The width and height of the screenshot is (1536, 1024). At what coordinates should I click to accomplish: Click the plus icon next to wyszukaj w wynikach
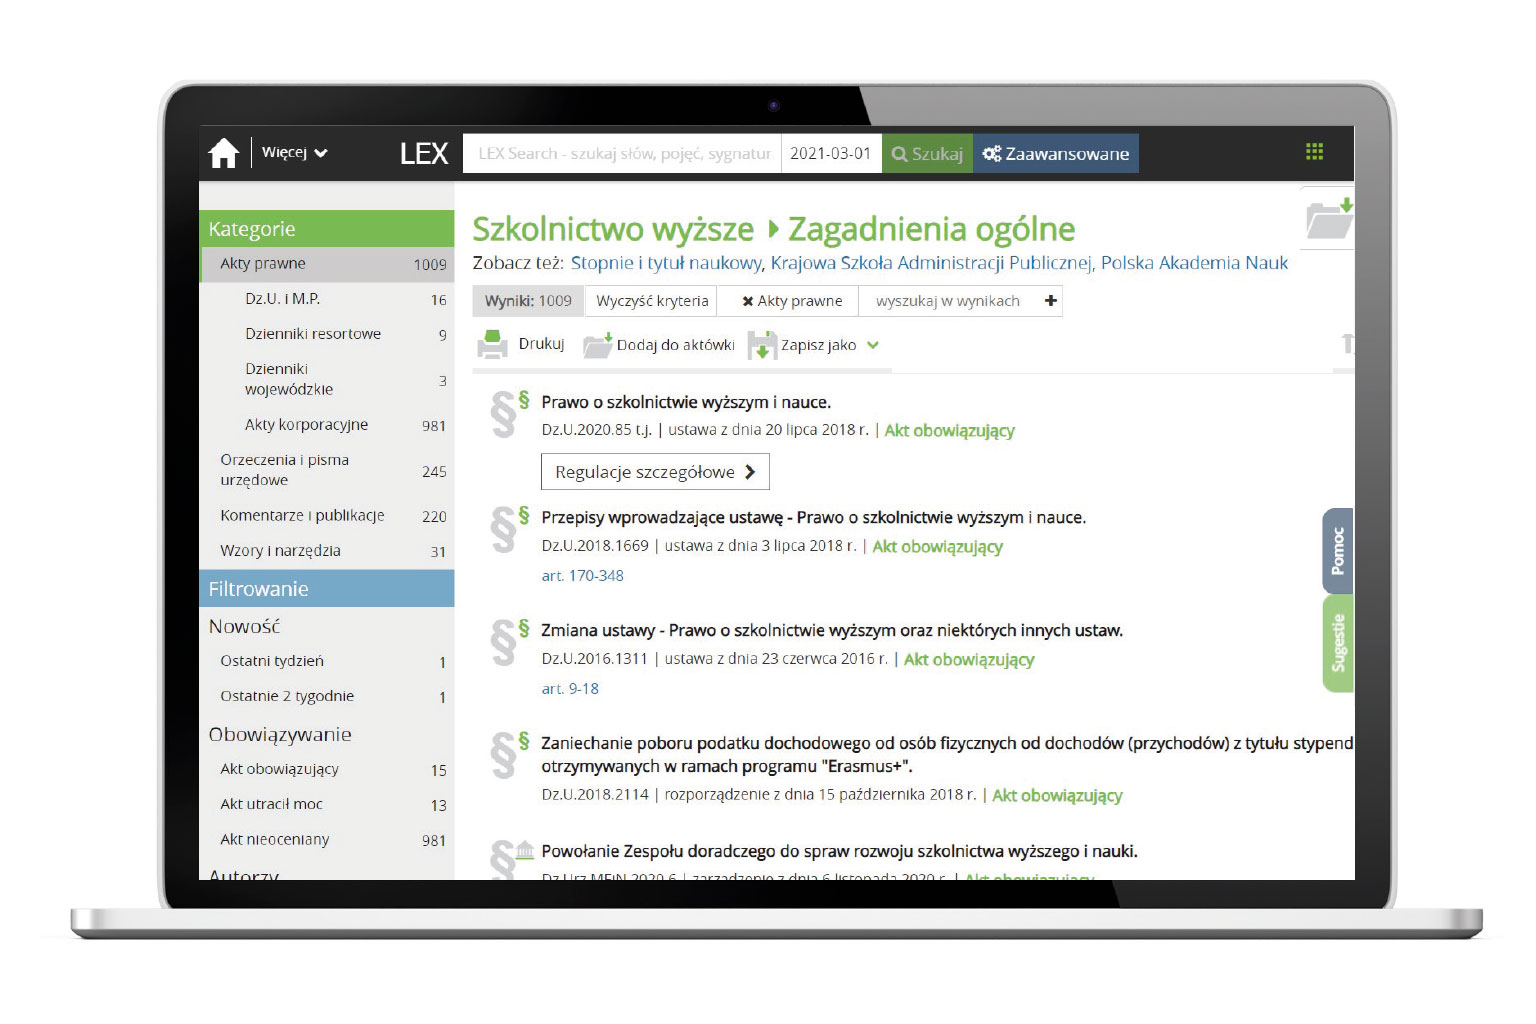[x=1050, y=301]
